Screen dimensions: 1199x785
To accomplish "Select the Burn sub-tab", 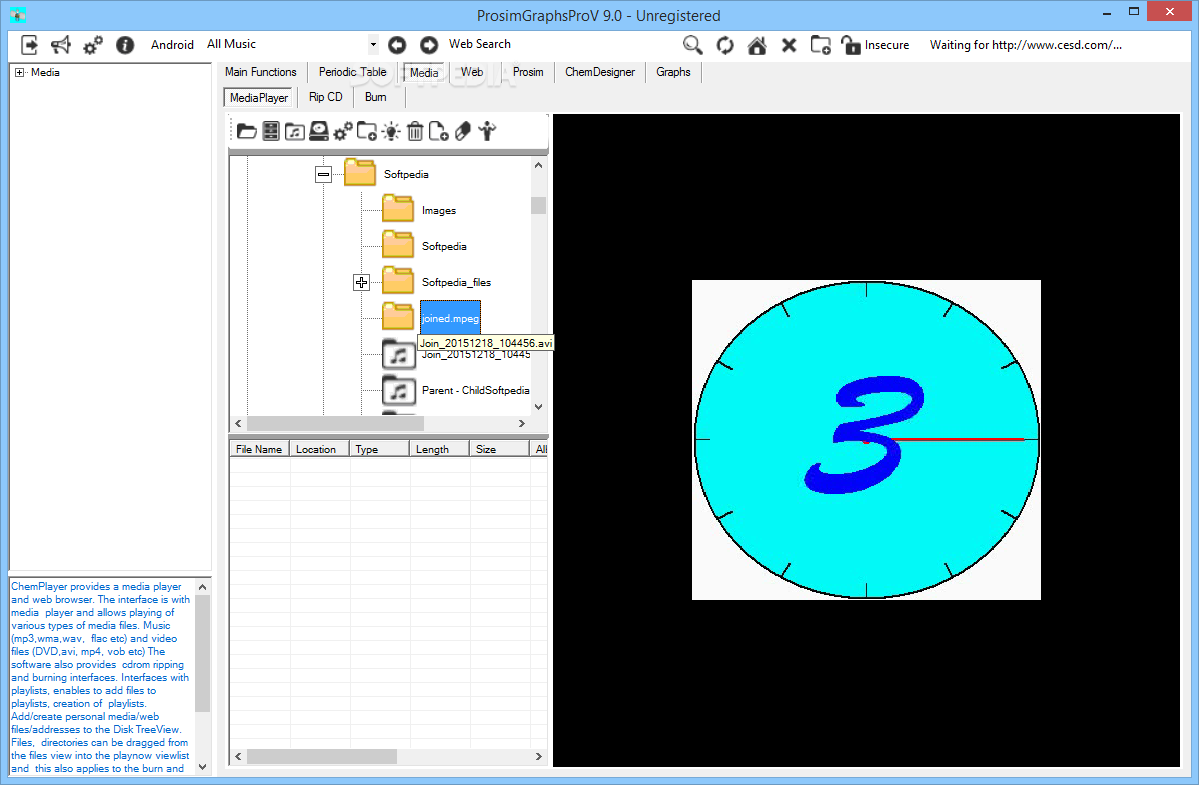I will [375, 97].
